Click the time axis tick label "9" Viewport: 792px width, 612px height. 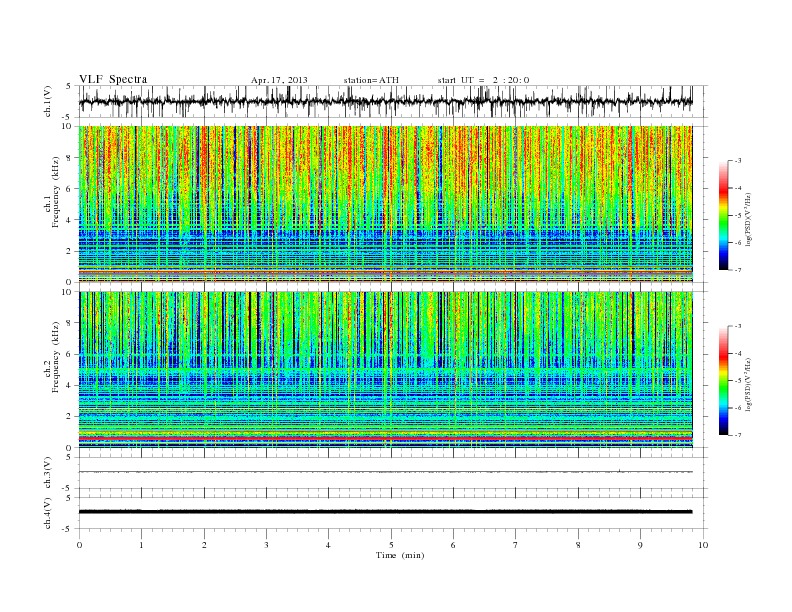click(x=640, y=545)
